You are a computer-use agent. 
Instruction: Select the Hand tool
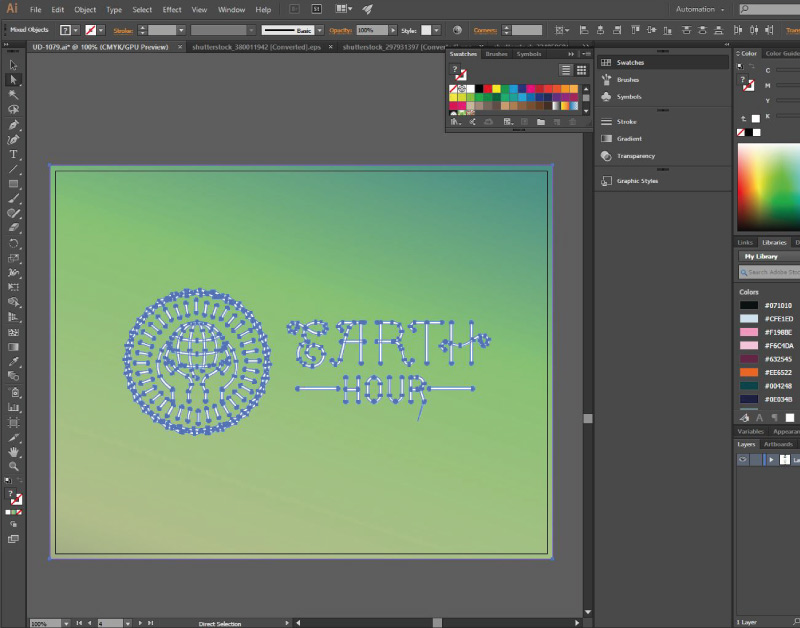[x=13, y=452]
